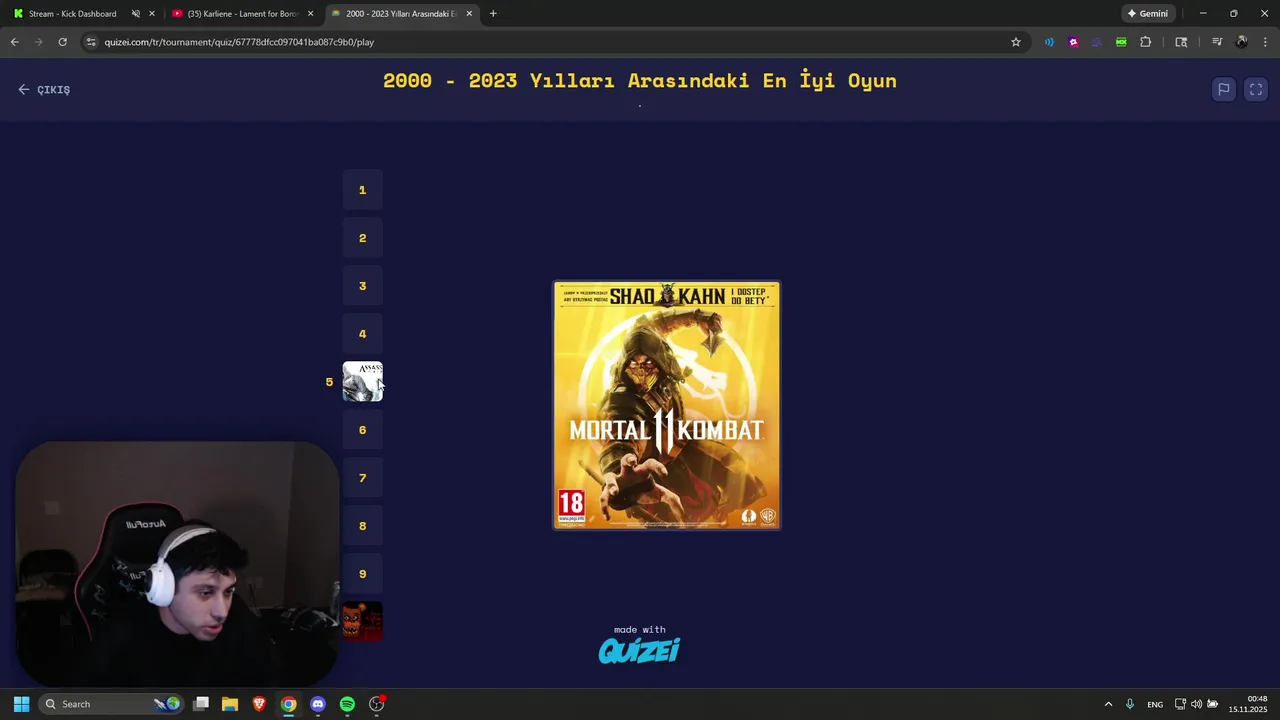Close the active quiz tab
Viewport: 1280px width, 720px height.
469,14
